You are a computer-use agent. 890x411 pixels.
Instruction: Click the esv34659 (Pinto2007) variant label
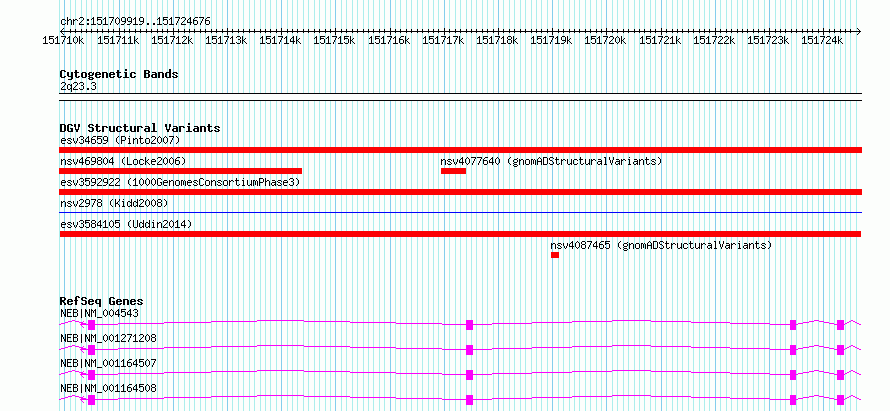(120, 140)
